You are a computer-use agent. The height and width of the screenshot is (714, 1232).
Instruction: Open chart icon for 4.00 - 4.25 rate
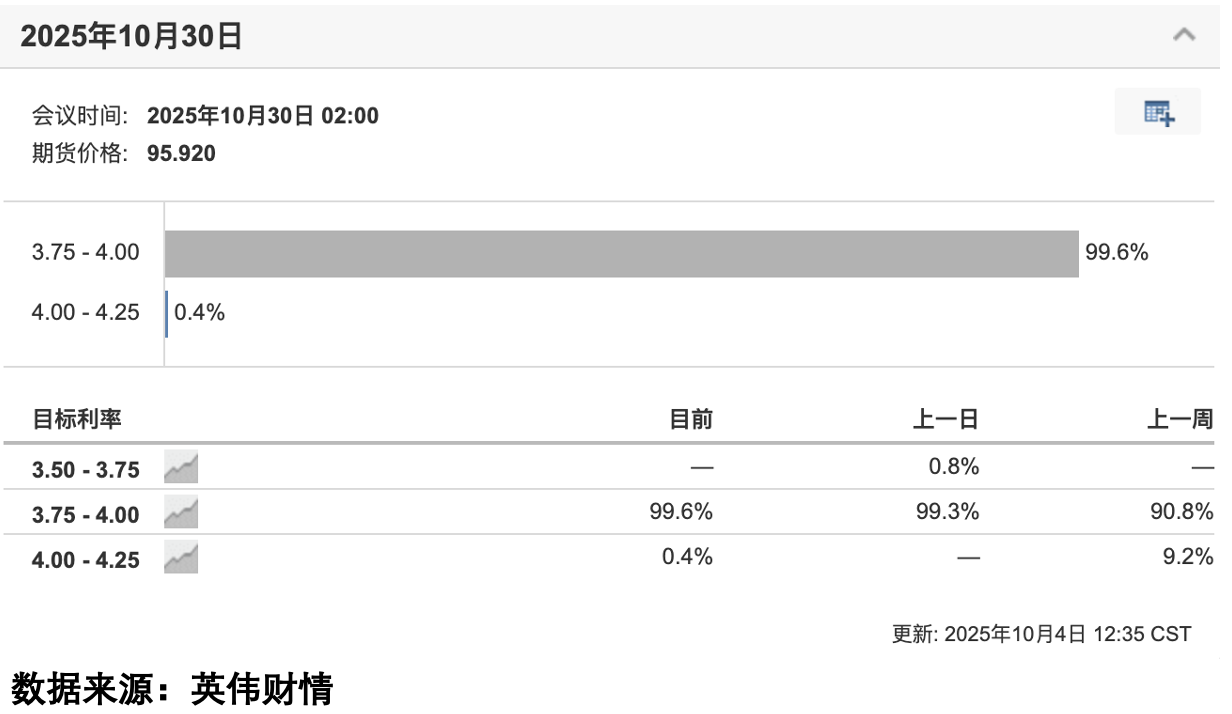pyautogui.click(x=181, y=557)
